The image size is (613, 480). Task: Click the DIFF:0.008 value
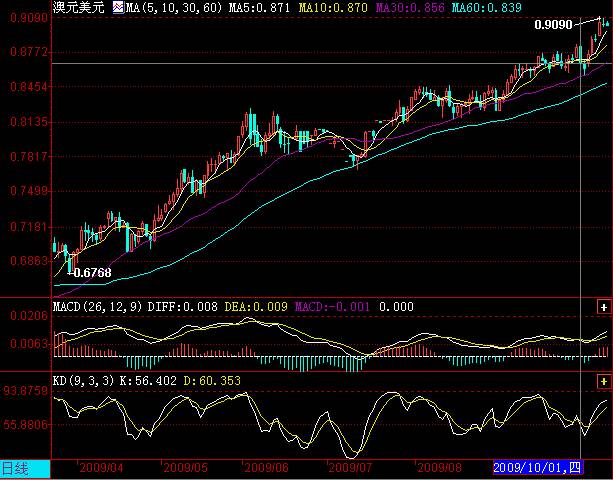[183, 306]
